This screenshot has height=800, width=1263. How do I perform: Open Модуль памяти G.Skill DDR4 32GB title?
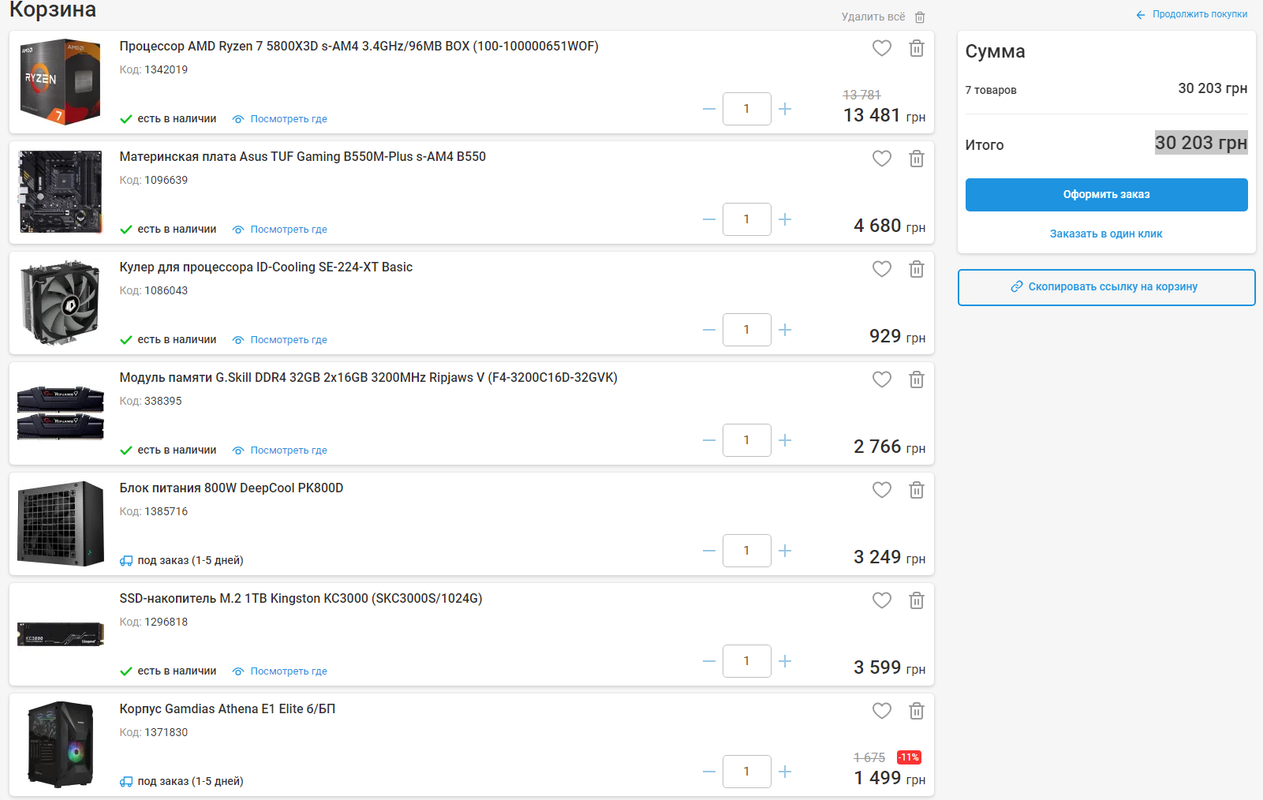point(368,378)
